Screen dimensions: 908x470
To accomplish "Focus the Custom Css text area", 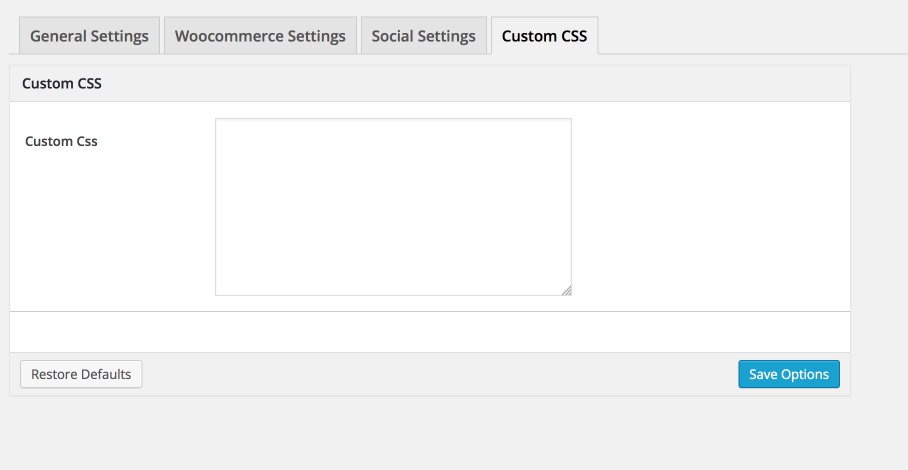I will click(393, 207).
